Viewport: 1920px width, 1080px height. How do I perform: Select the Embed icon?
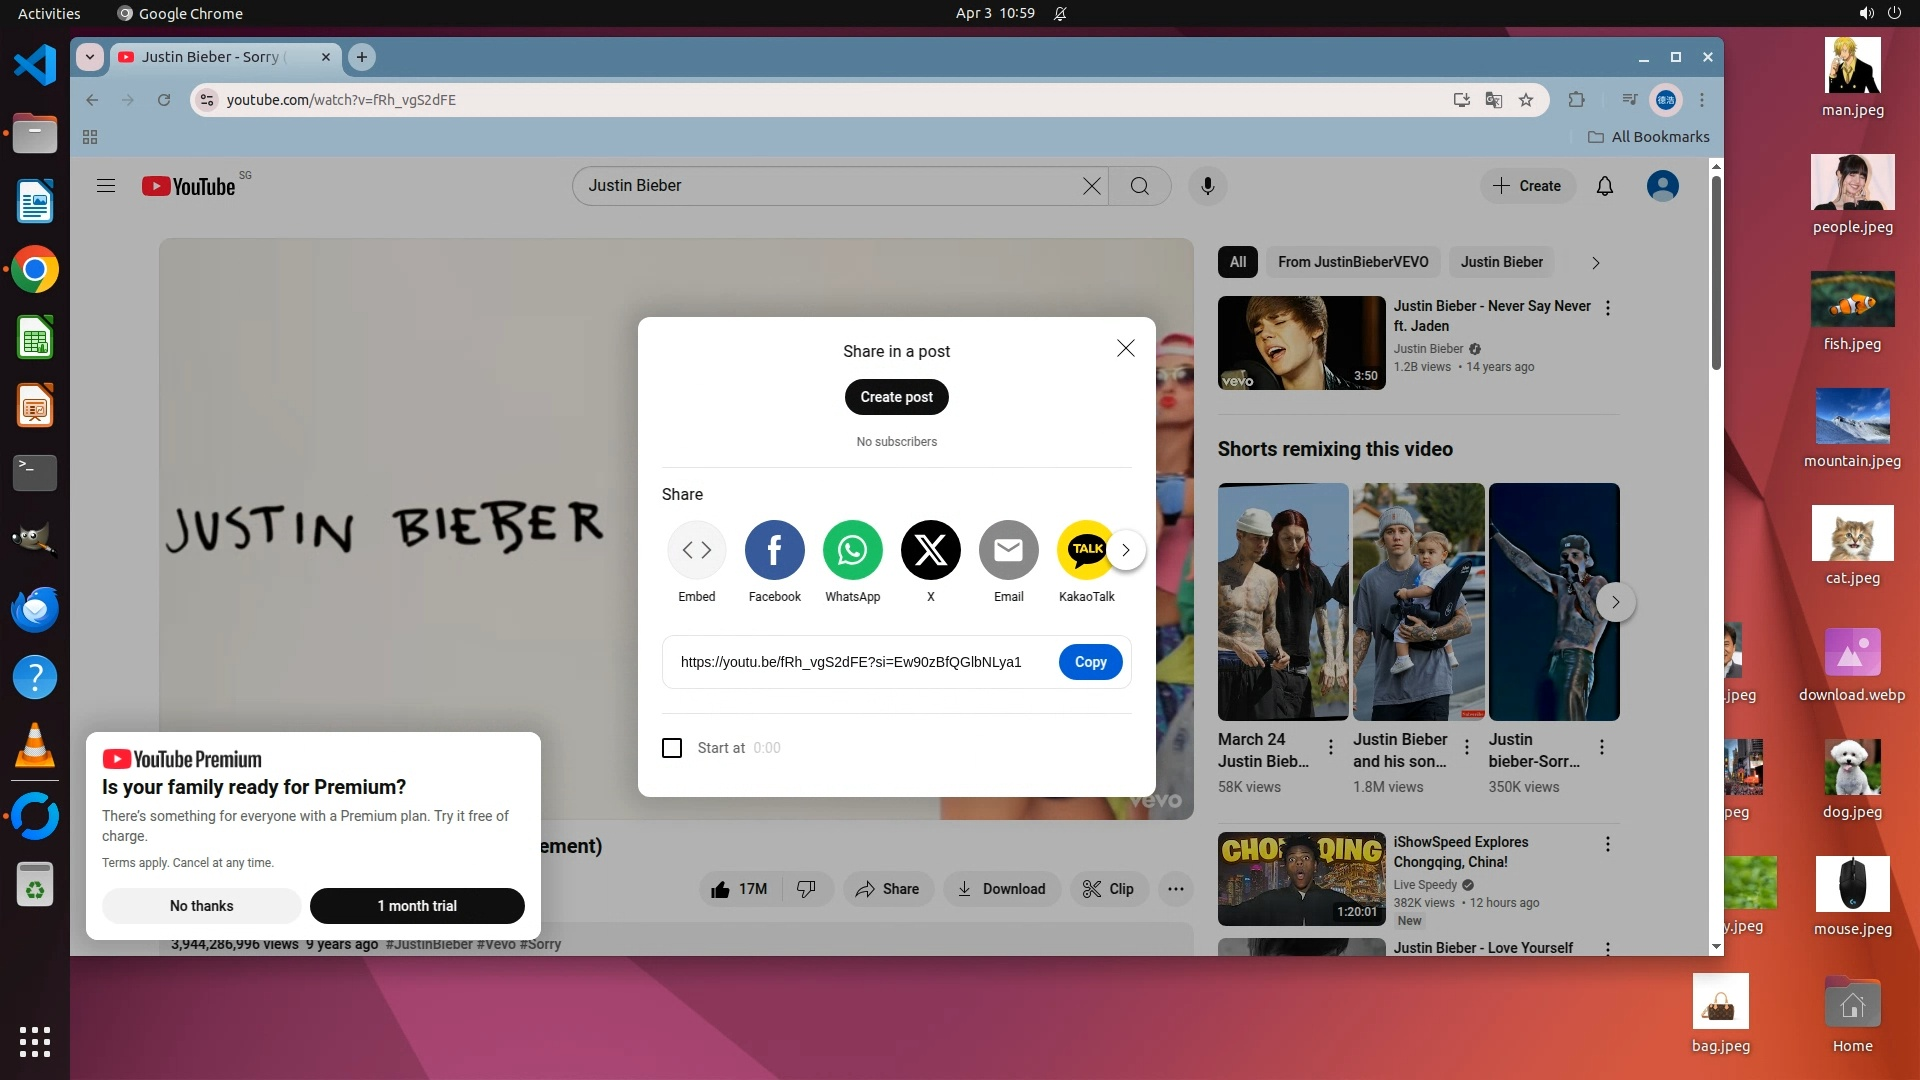[x=696, y=550]
